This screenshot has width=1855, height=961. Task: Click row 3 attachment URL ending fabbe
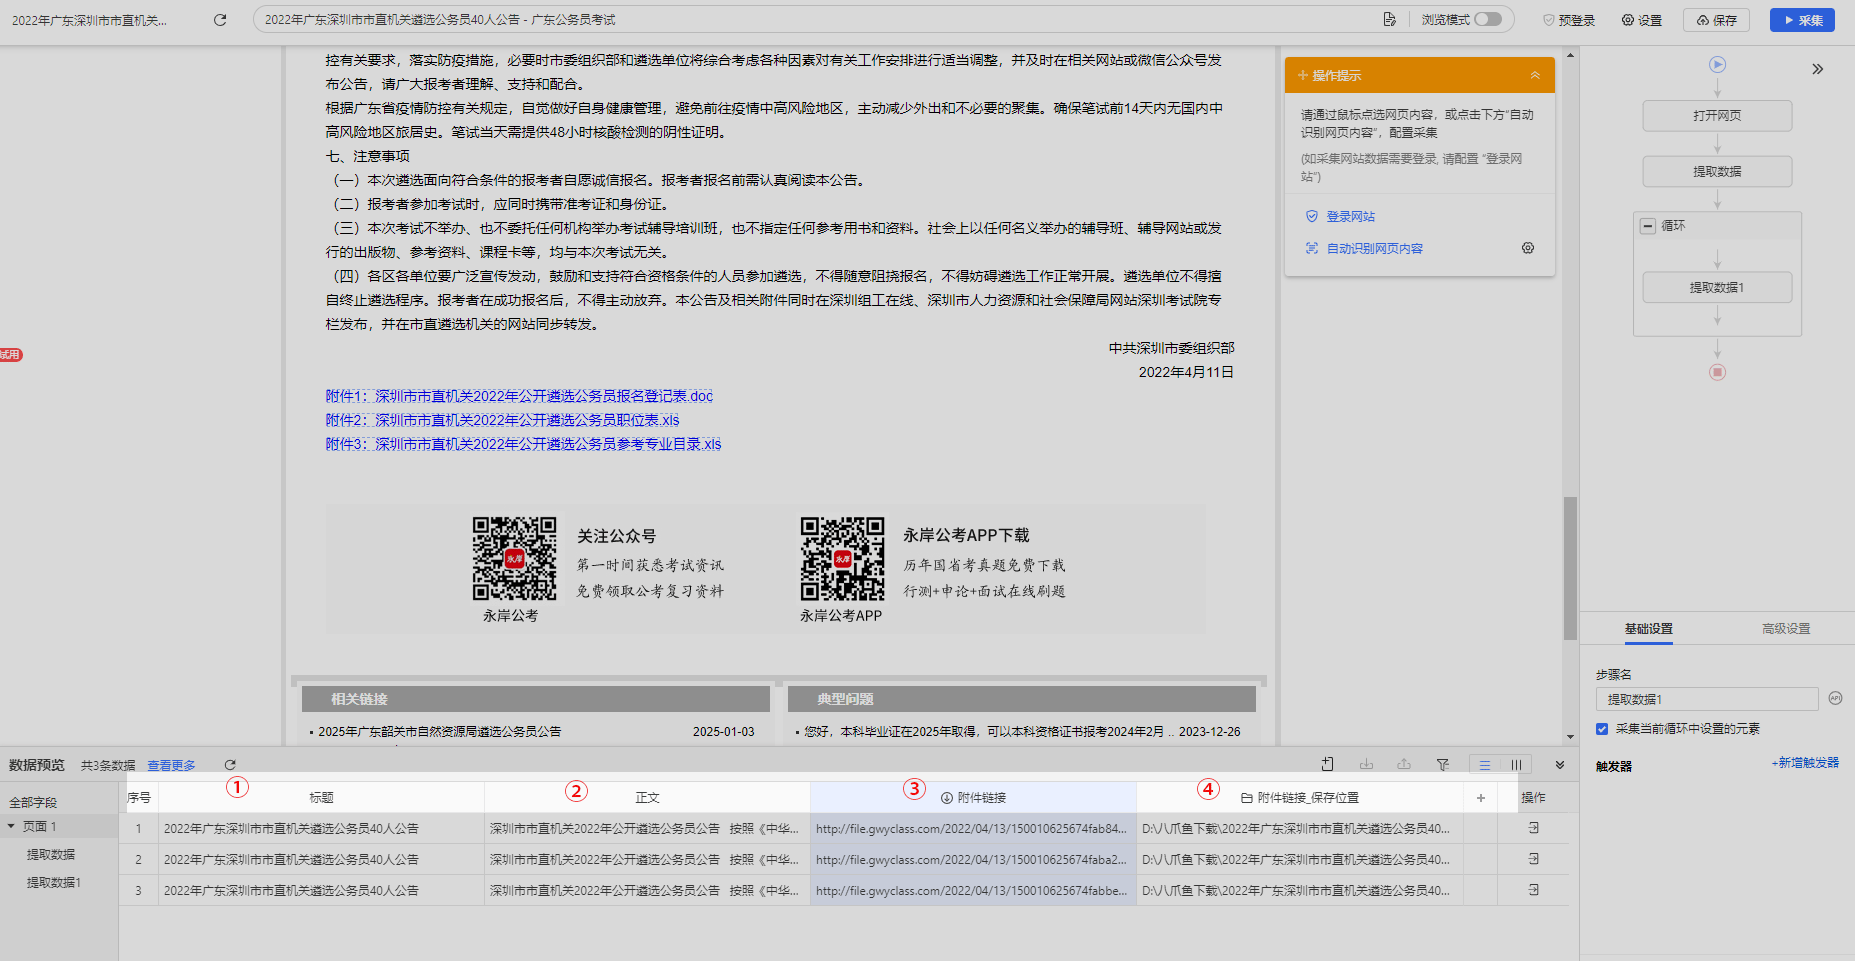(971, 891)
